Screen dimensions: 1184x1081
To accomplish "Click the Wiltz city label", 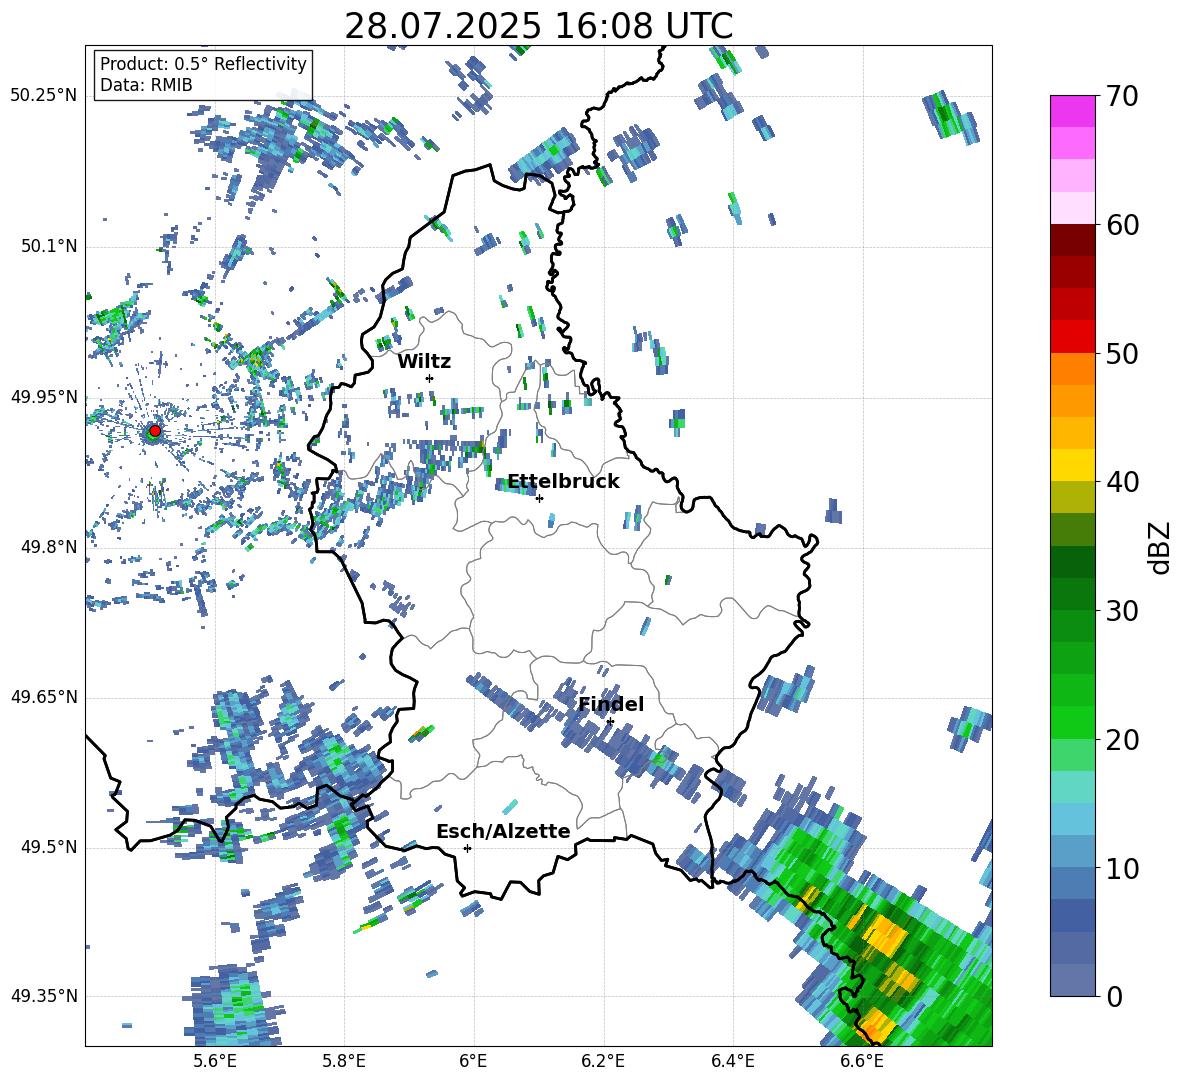I will pos(424,362).
